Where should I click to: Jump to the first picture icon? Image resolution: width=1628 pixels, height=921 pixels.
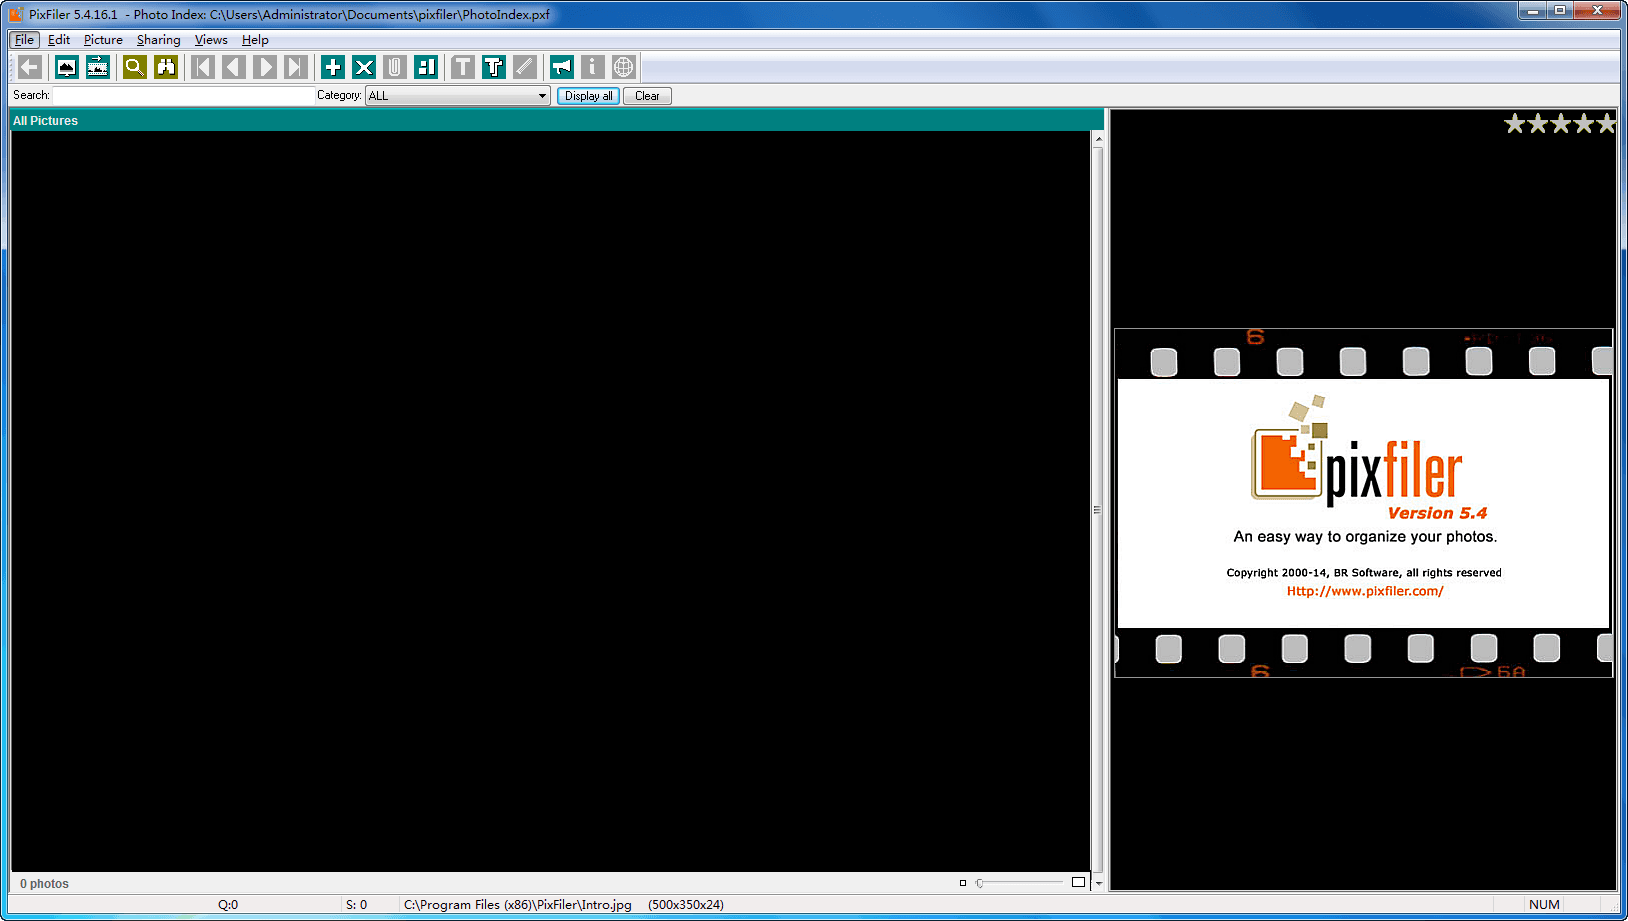(x=203, y=67)
